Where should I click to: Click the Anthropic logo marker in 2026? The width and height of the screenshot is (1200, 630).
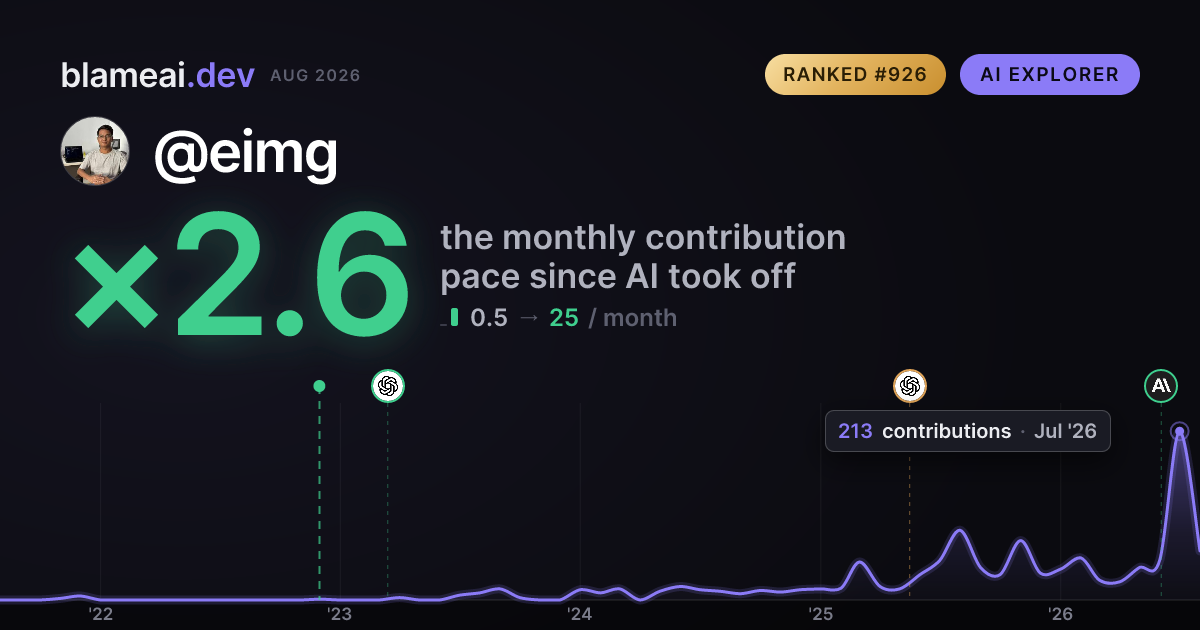tap(1161, 385)
